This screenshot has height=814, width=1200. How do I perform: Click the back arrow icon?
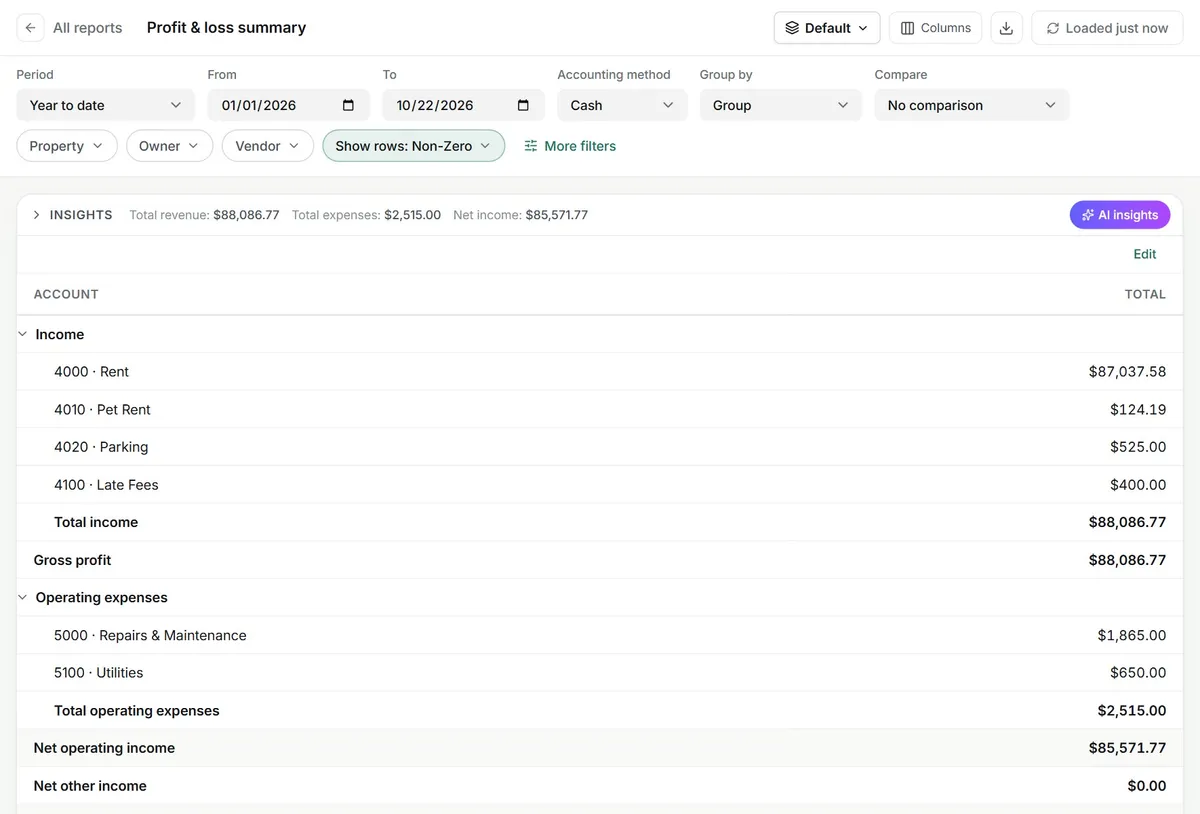tap(30, 28)
